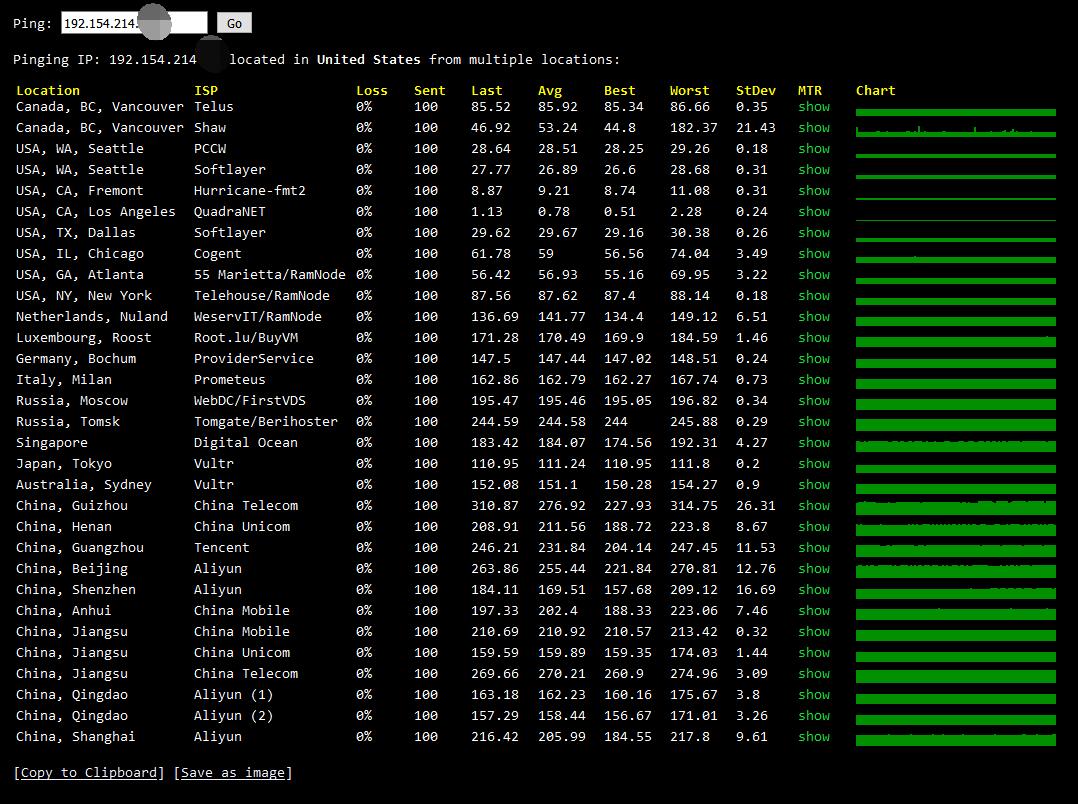
Task: Select 'Netherlands, Nuland' location cell
Action: click(x=92, y=316)
